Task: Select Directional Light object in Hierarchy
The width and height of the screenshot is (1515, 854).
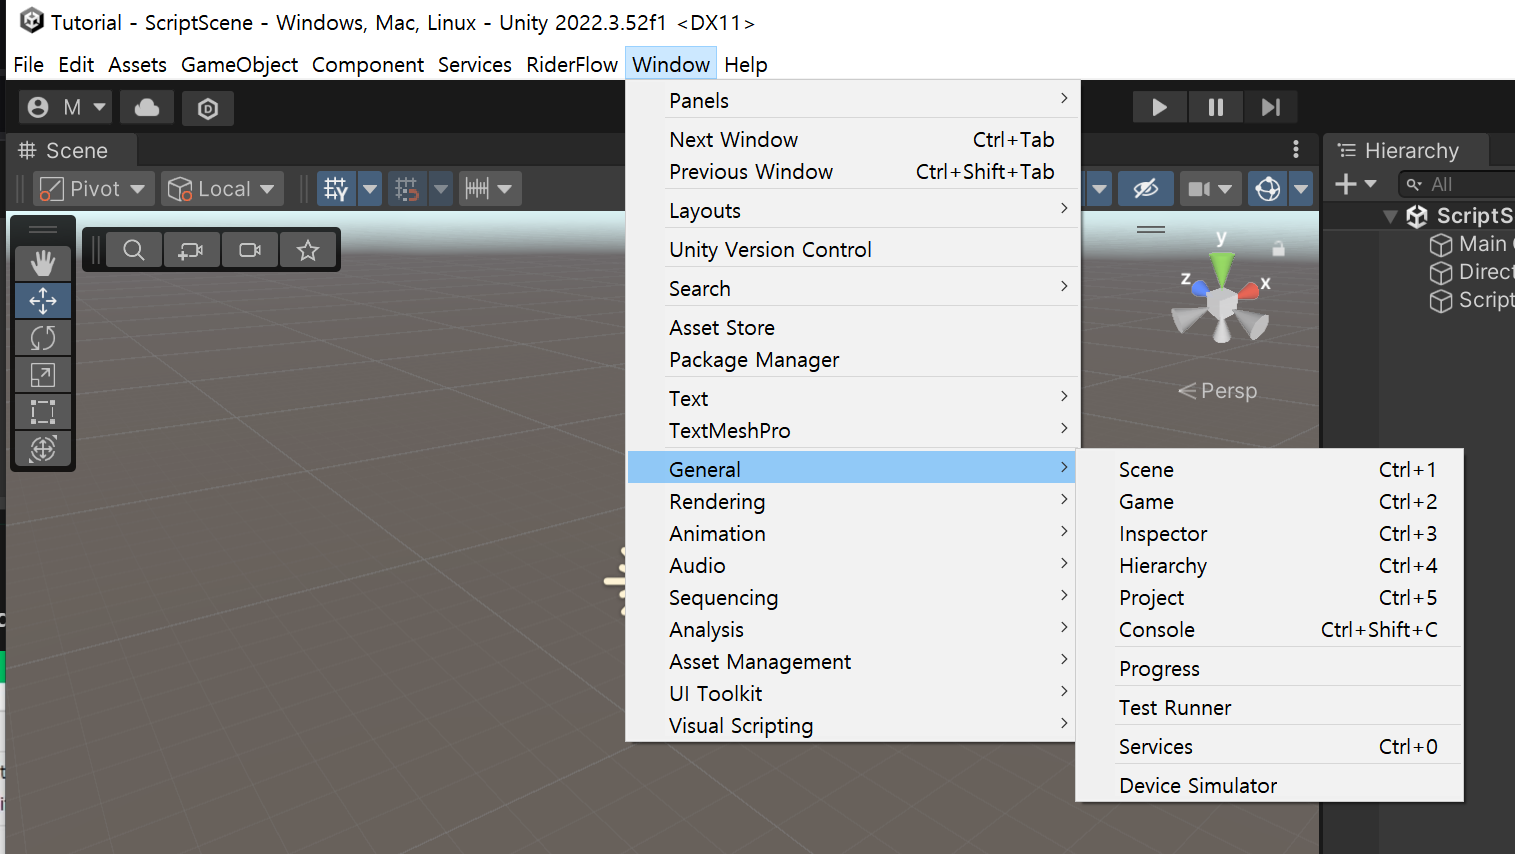Action: [1472, 272]
